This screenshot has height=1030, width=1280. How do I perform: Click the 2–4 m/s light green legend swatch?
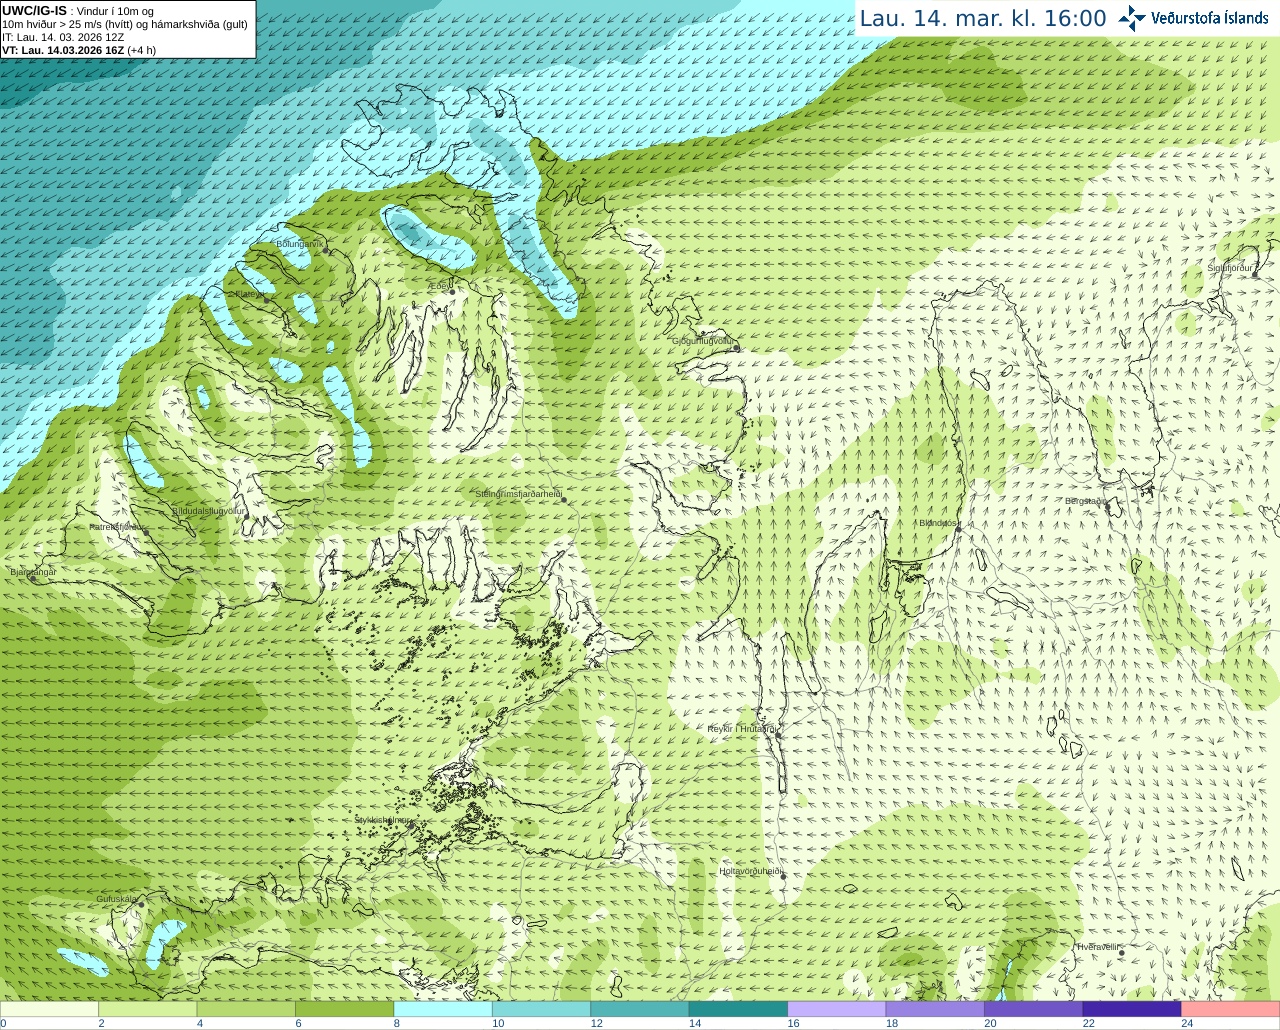click(x=147, y=1009)
